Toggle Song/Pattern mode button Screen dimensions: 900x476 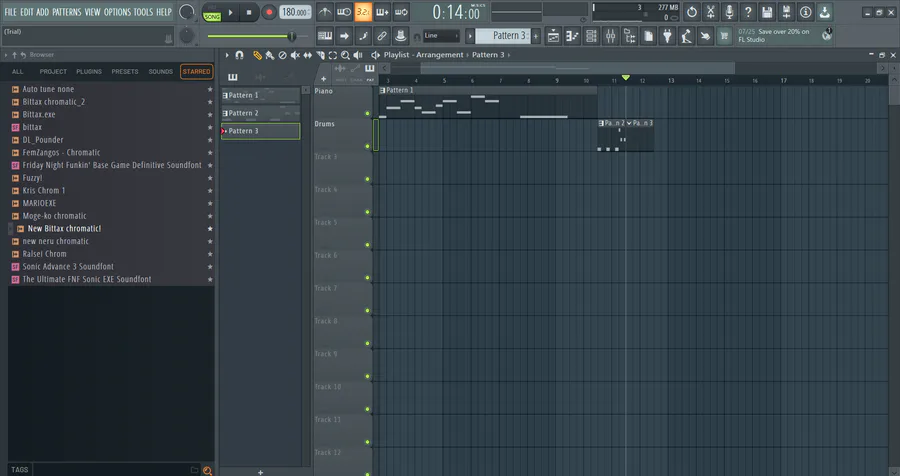pyautogui.click(x=212, y=12)
